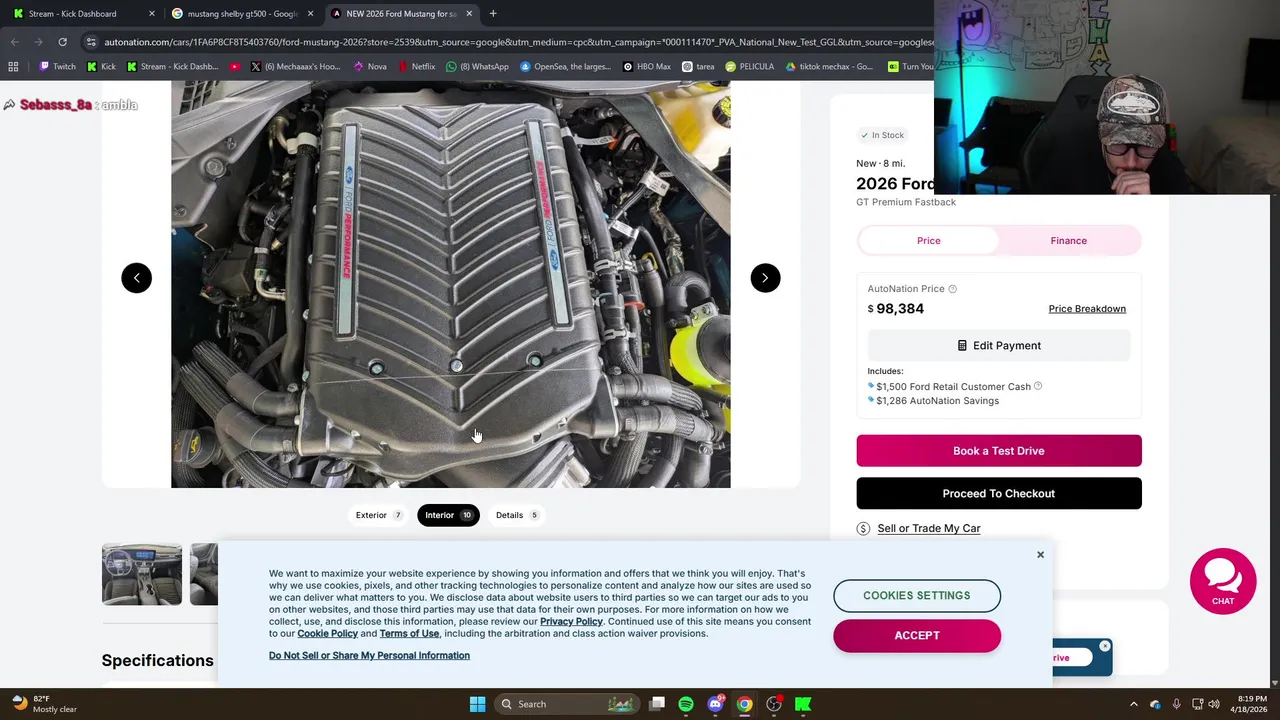1280x720 pixels.
Task: Go back to the previous page
Action: 14,42
